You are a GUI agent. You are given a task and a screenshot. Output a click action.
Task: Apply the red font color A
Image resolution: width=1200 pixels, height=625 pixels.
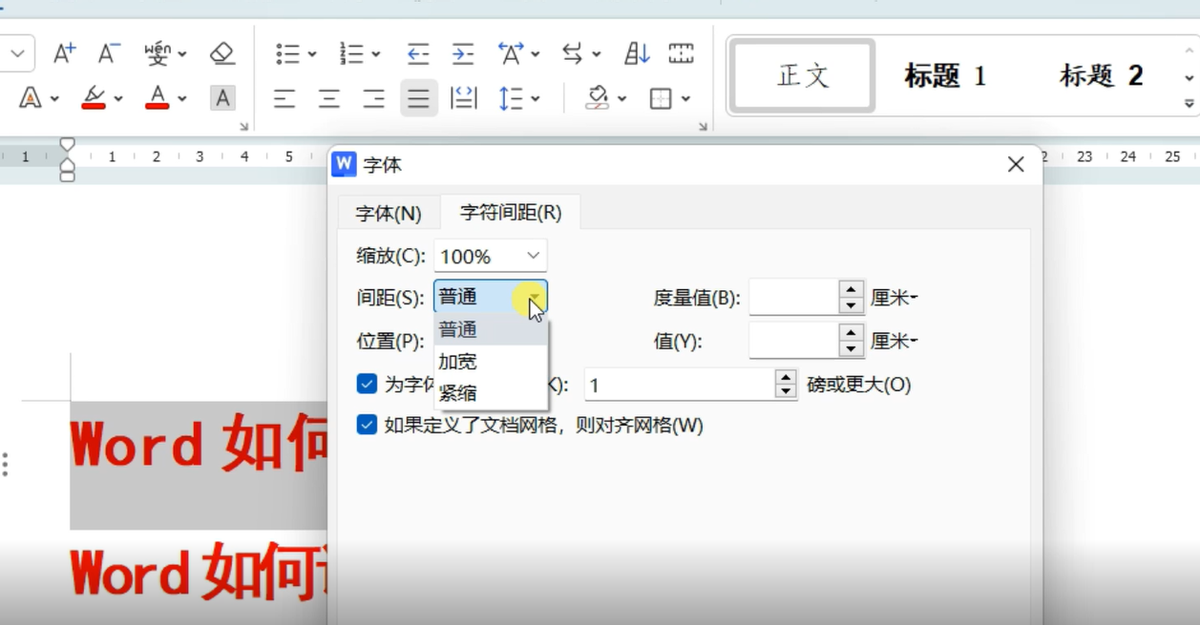click(157, 98)
